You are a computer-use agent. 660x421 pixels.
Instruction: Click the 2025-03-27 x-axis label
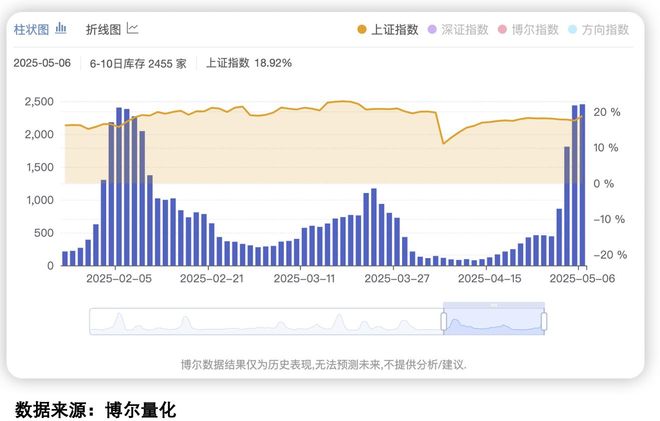(397, 278)
